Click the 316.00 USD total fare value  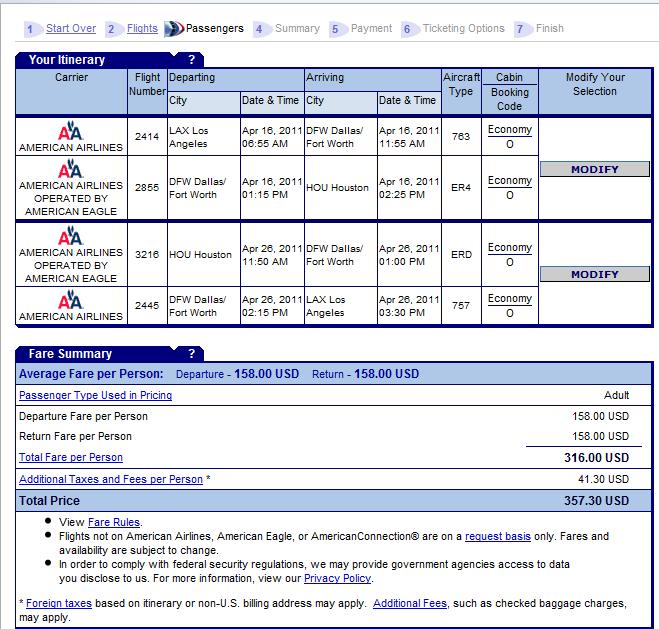tap(596, 458)
